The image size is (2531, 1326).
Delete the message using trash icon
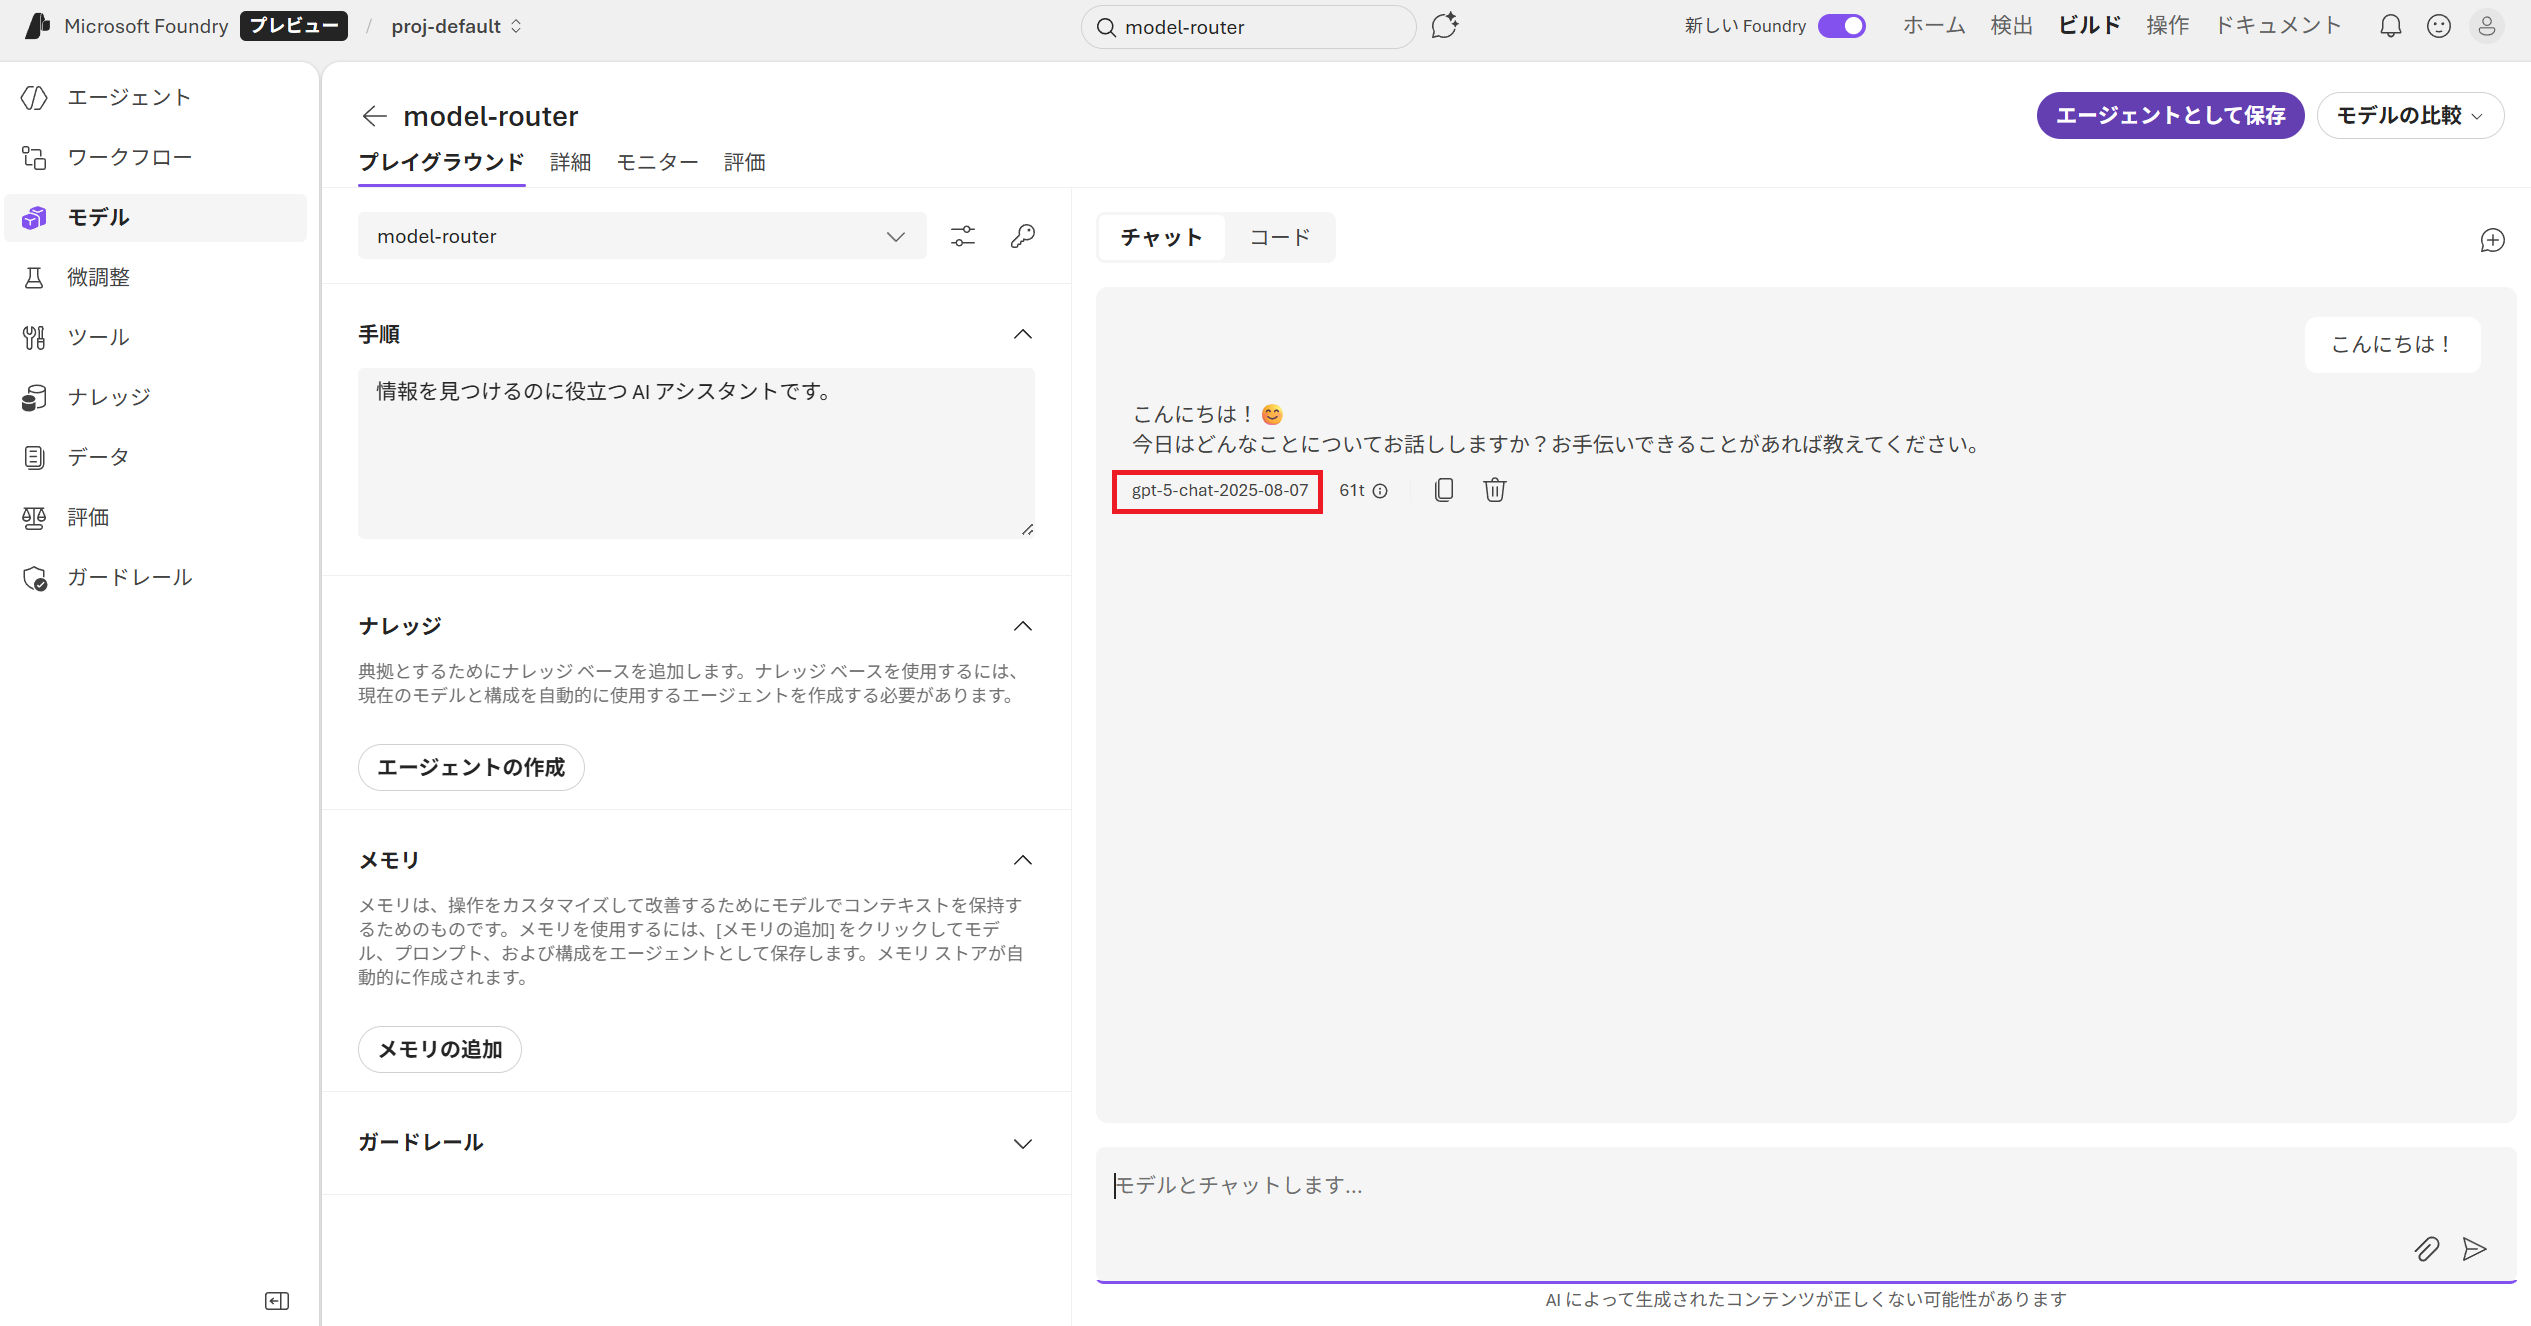coord(1494,490)
